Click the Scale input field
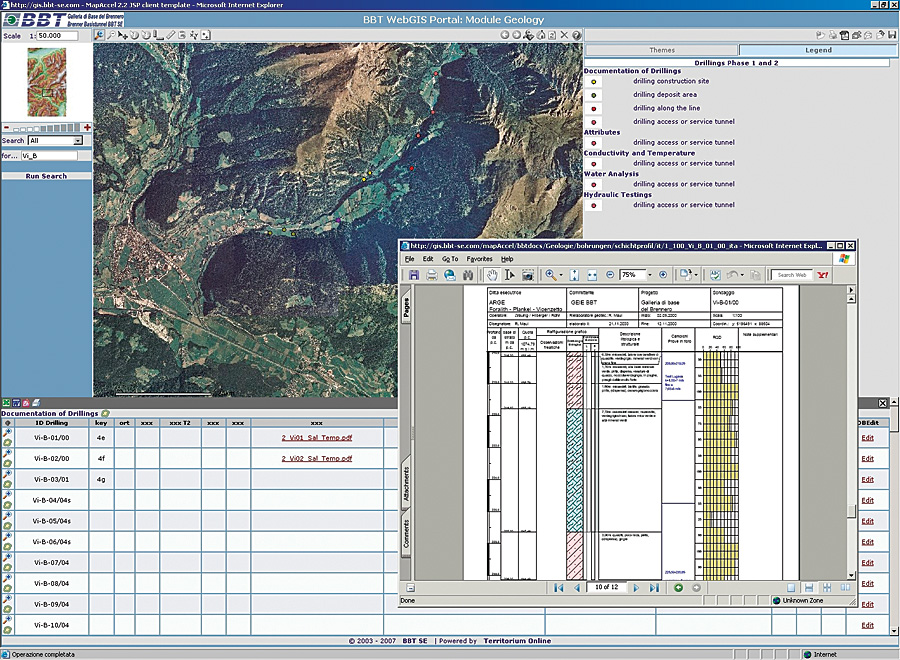The image size is (900, 660). (59, 36)
